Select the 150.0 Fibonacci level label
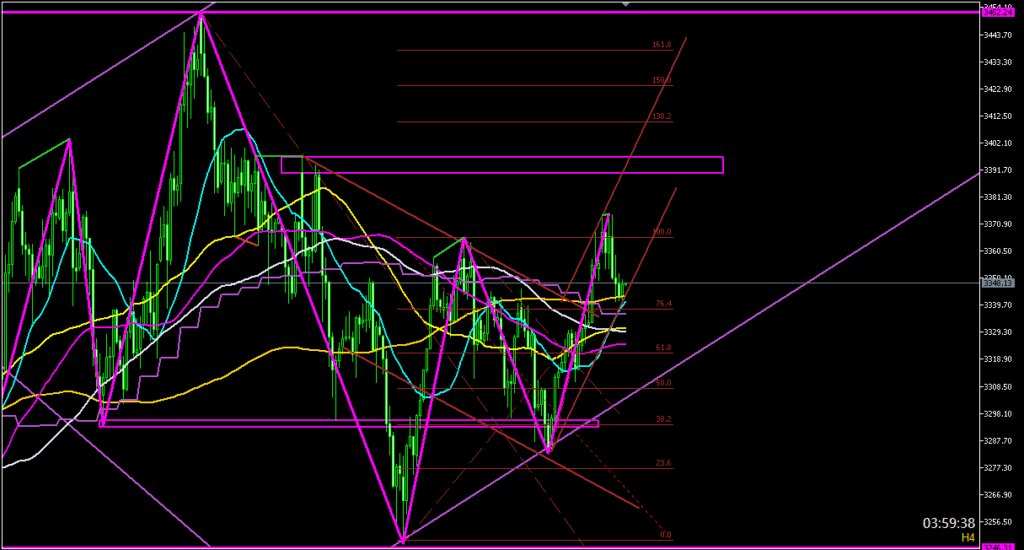This screenshot has height=550, width=1024. (x=662, y=80)
